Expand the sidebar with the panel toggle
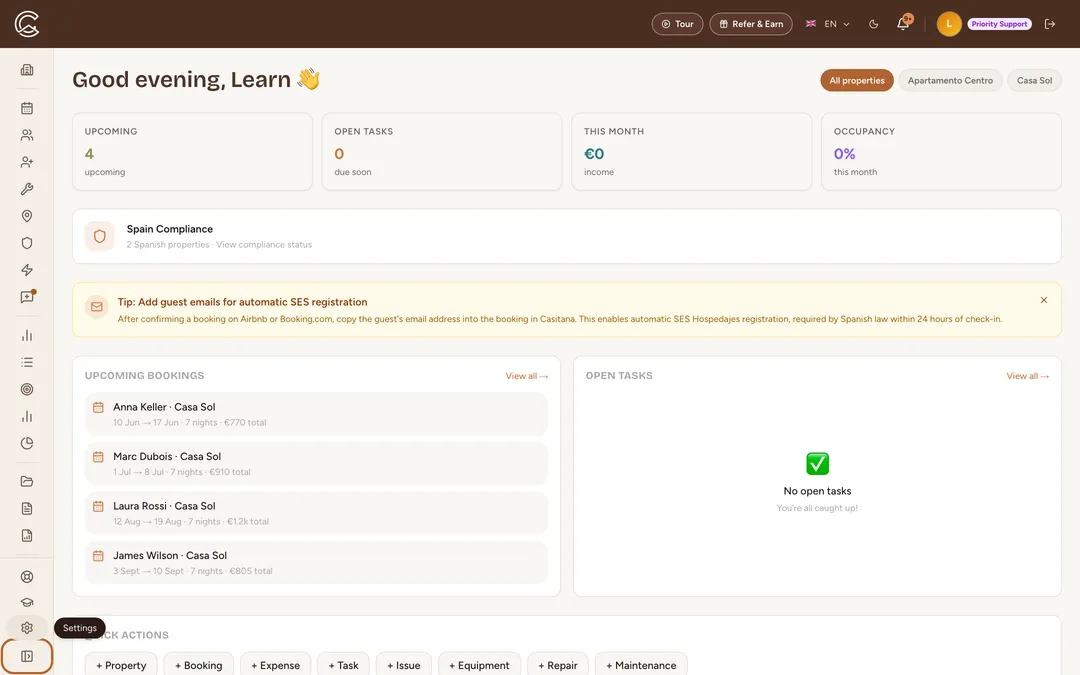 [27, 656]
